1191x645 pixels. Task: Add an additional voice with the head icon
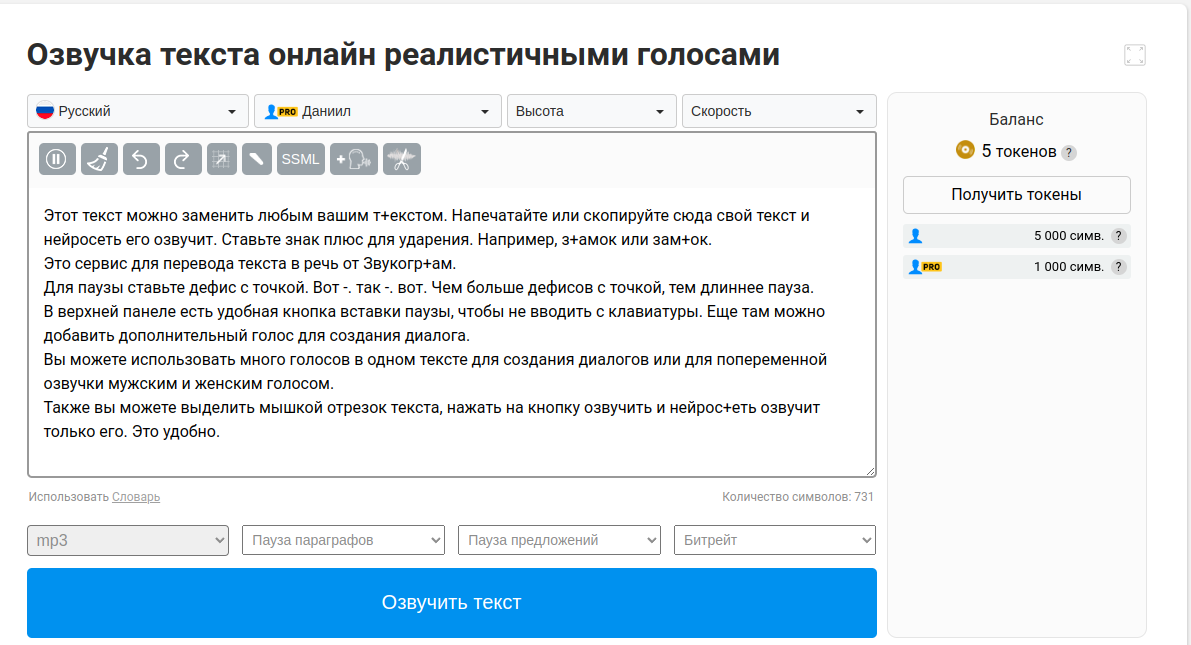[x=354, y=159]
